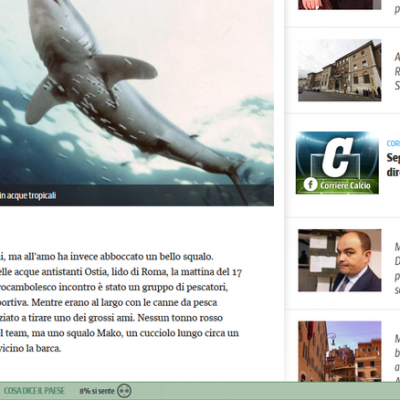Click the Facebook icon on Corriere Calcio banner
The image size is (400, 400).
(310, 184)
